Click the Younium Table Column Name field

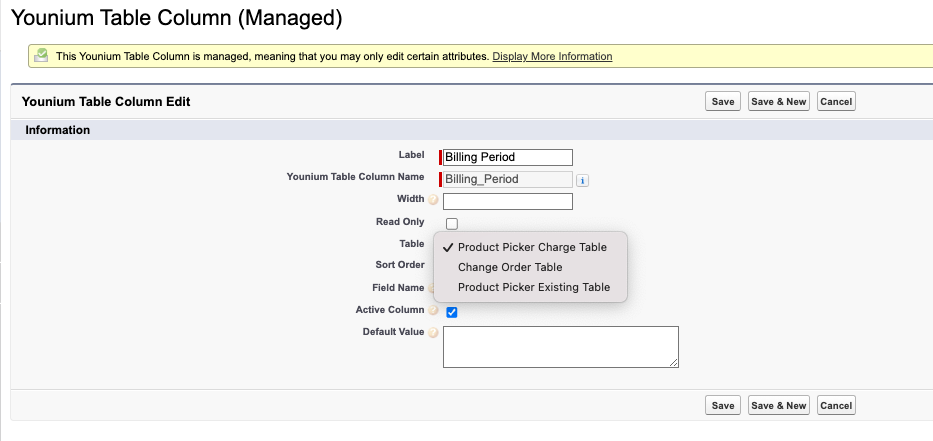(x=508, y=179)
